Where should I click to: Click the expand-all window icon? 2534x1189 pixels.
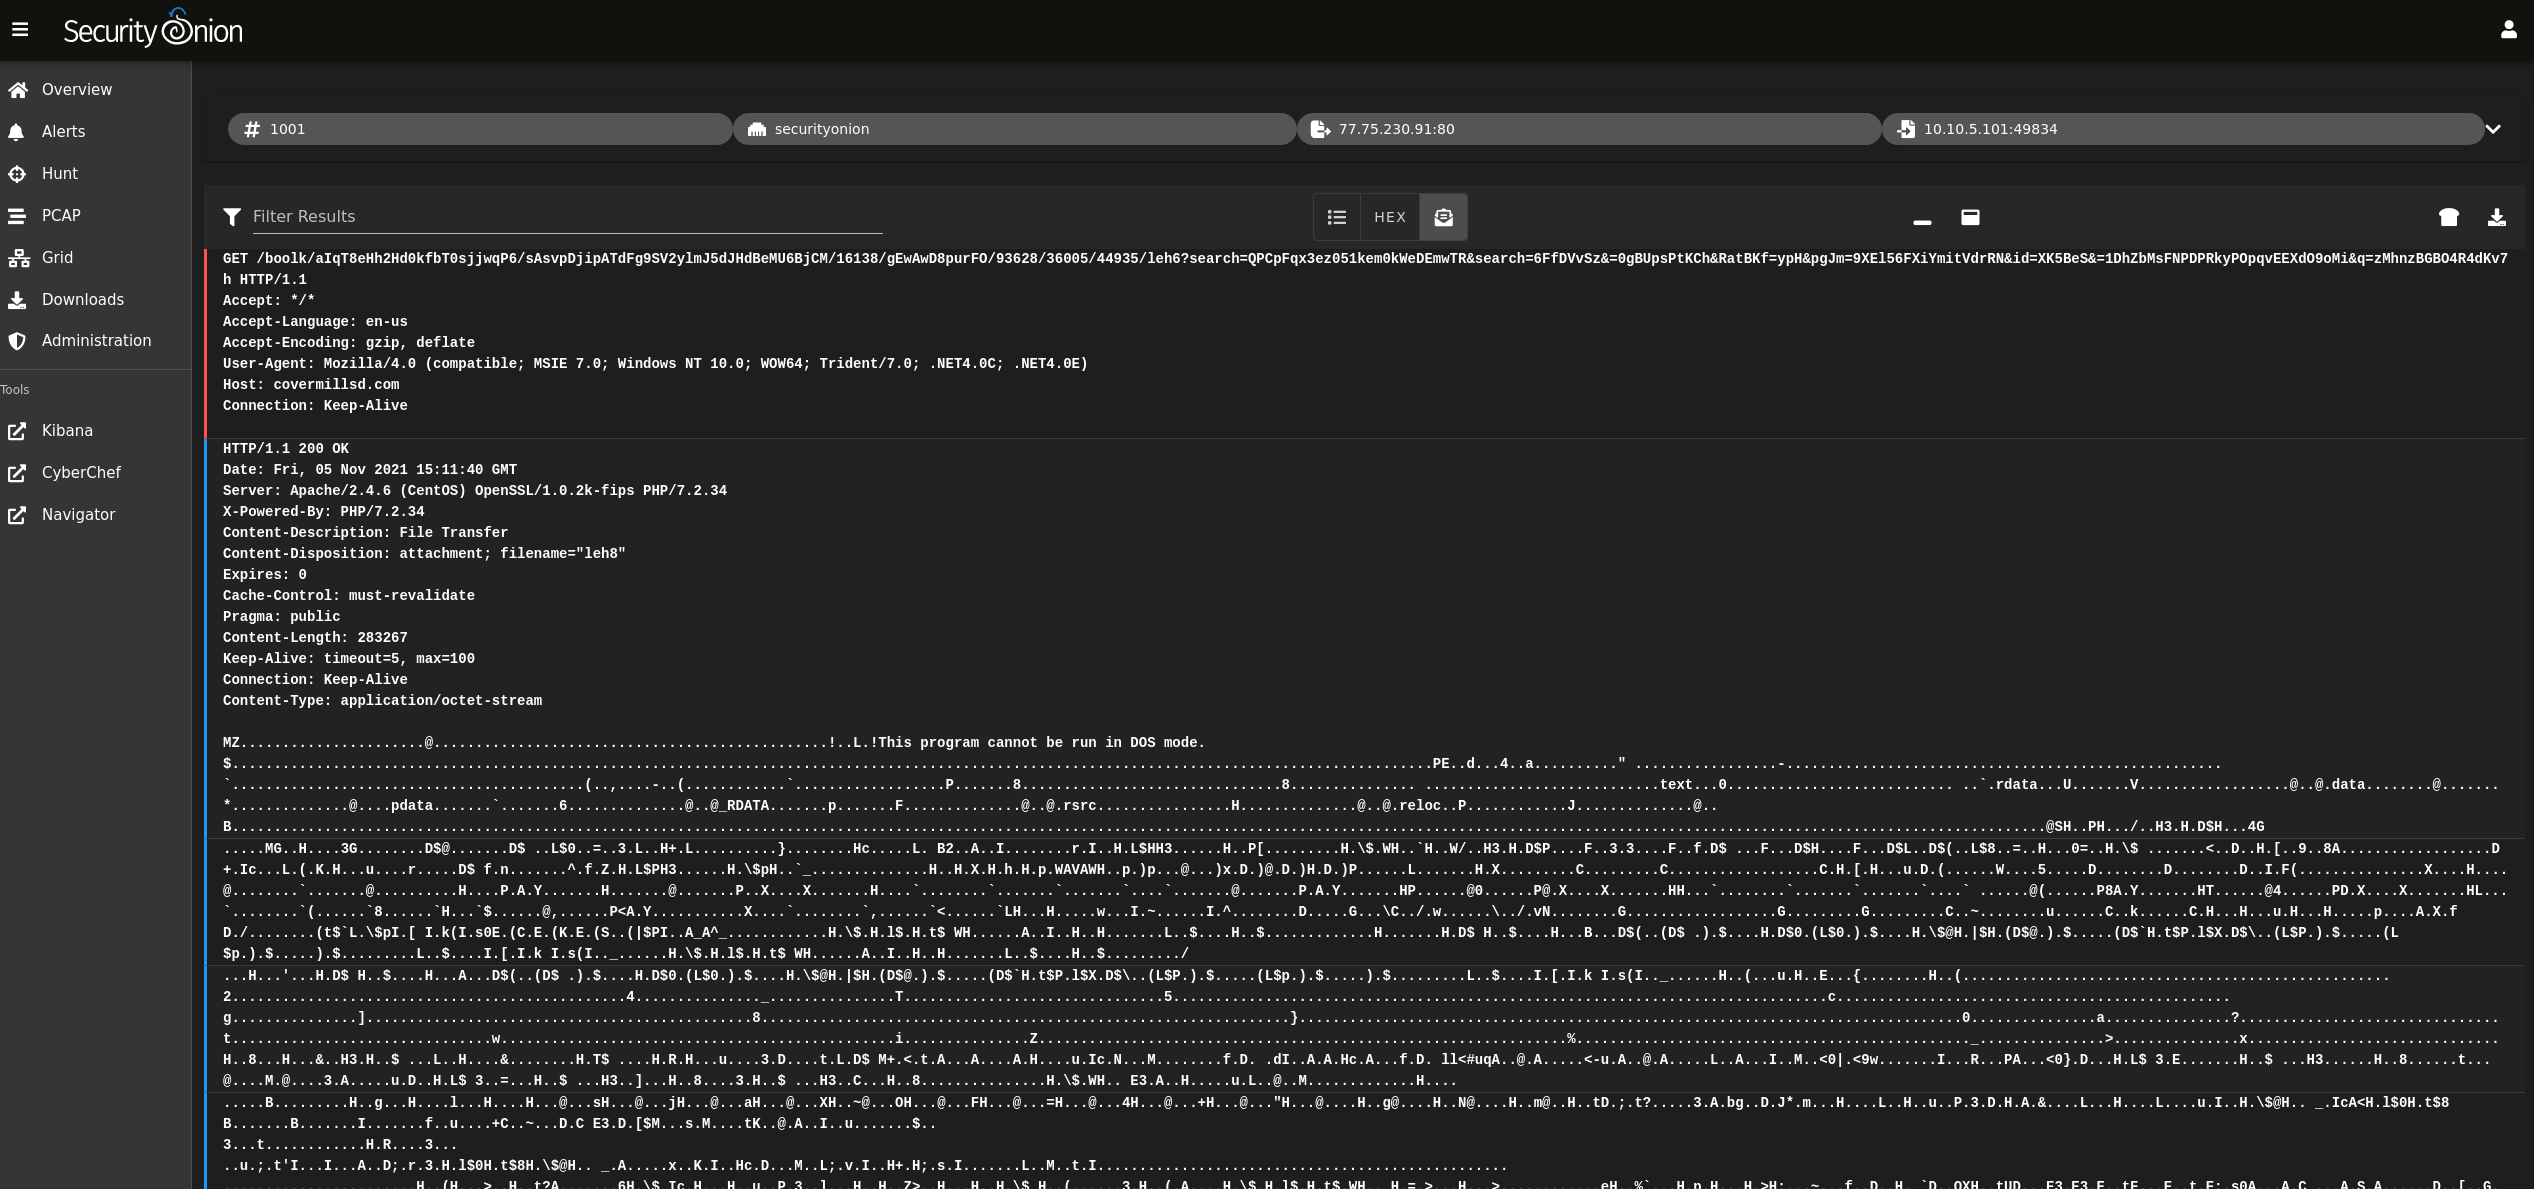(x=1970, y=217)
